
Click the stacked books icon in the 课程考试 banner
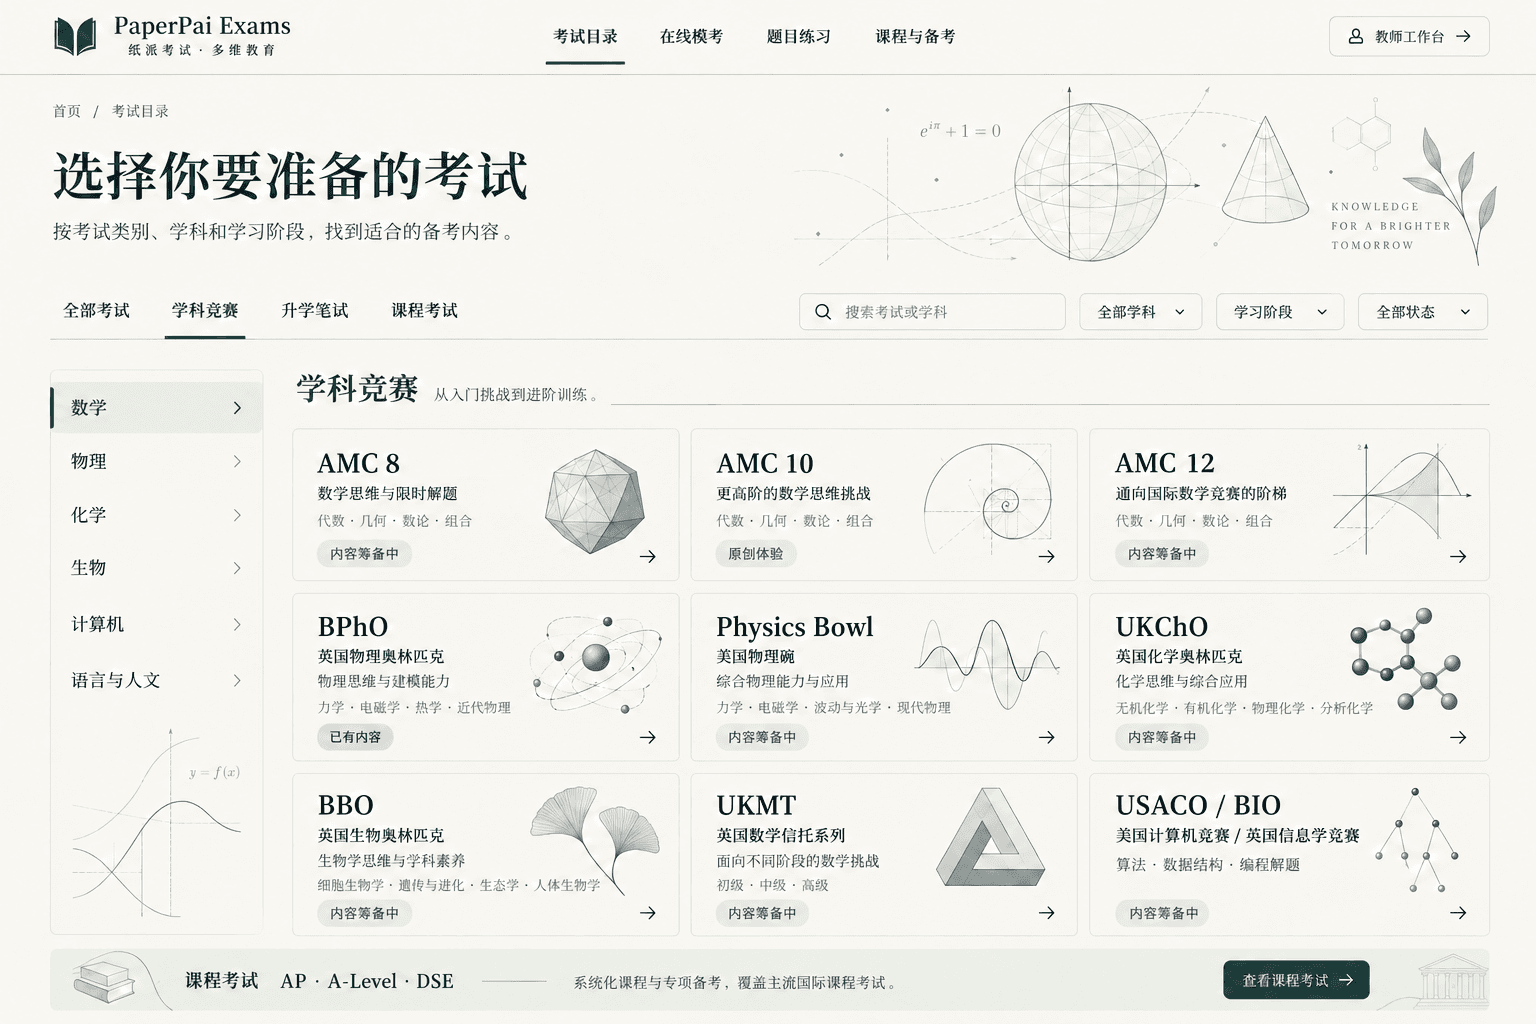(x=105, y=981)
